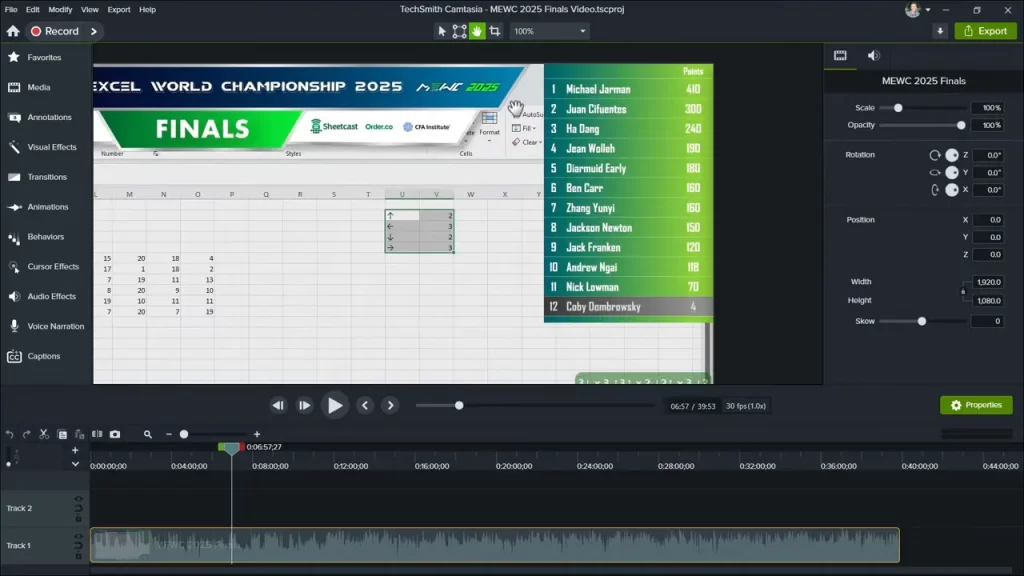Cut selected media using the scissors icon

[x=43, y=434]
